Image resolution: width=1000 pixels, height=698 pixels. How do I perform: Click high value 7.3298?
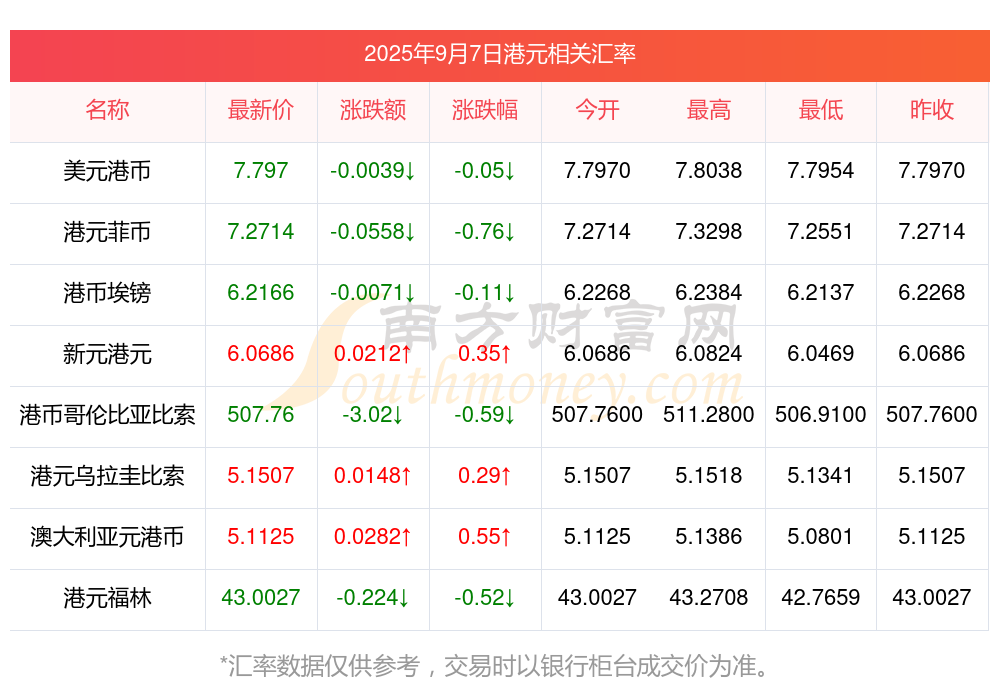click(x=709, y=232)
